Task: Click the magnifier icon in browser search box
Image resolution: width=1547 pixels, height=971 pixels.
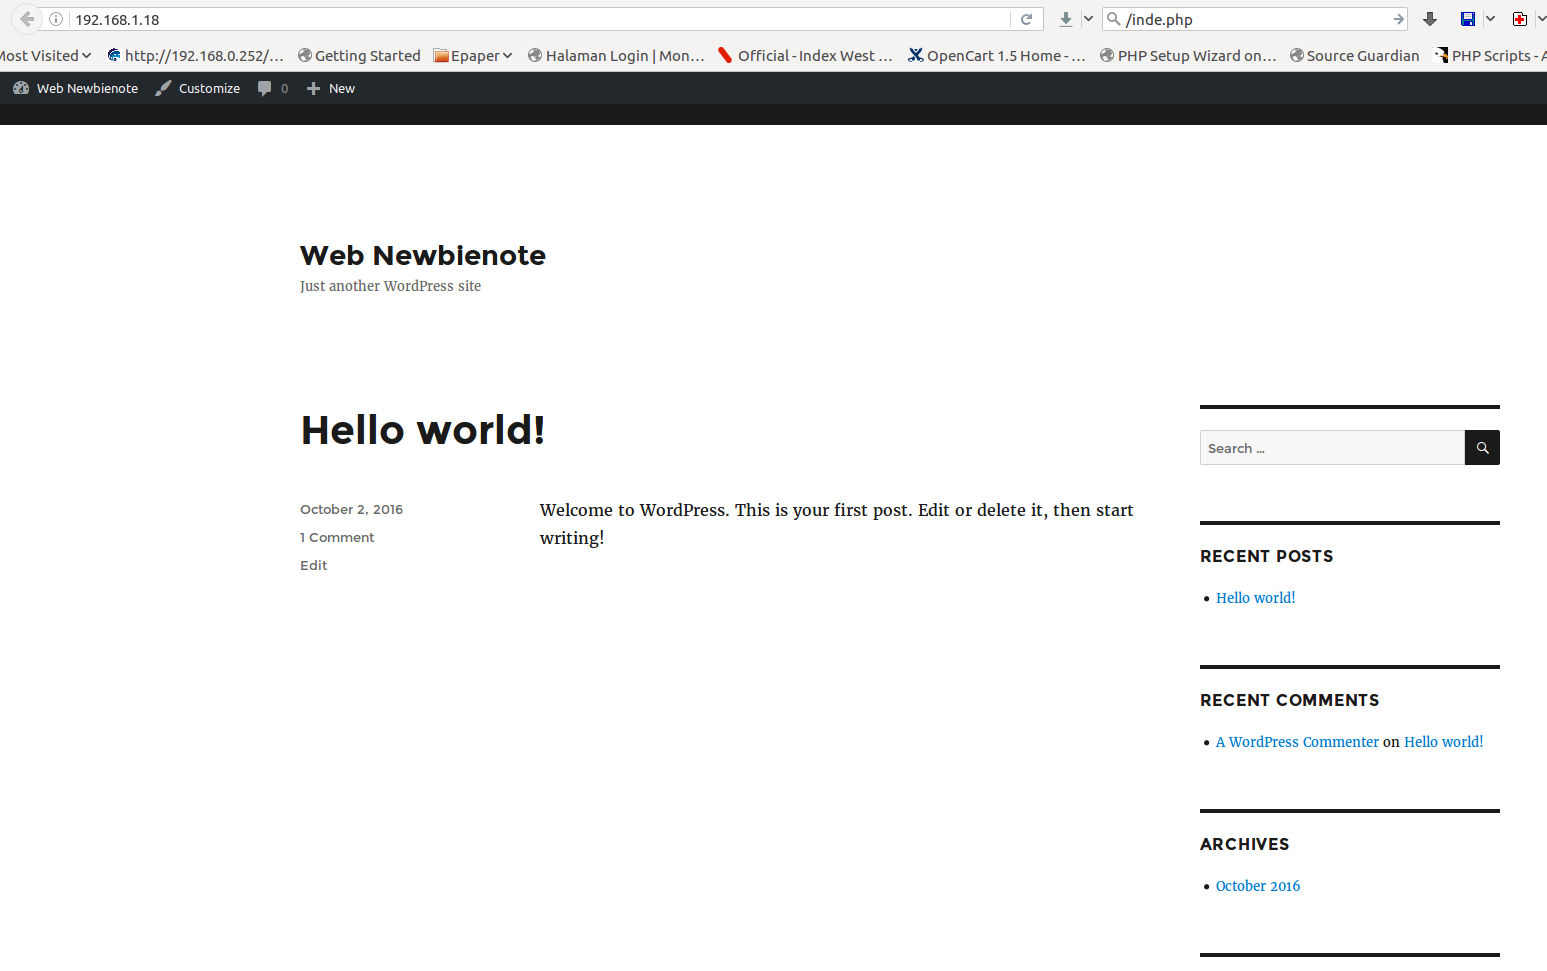Action: [1113, 19]
